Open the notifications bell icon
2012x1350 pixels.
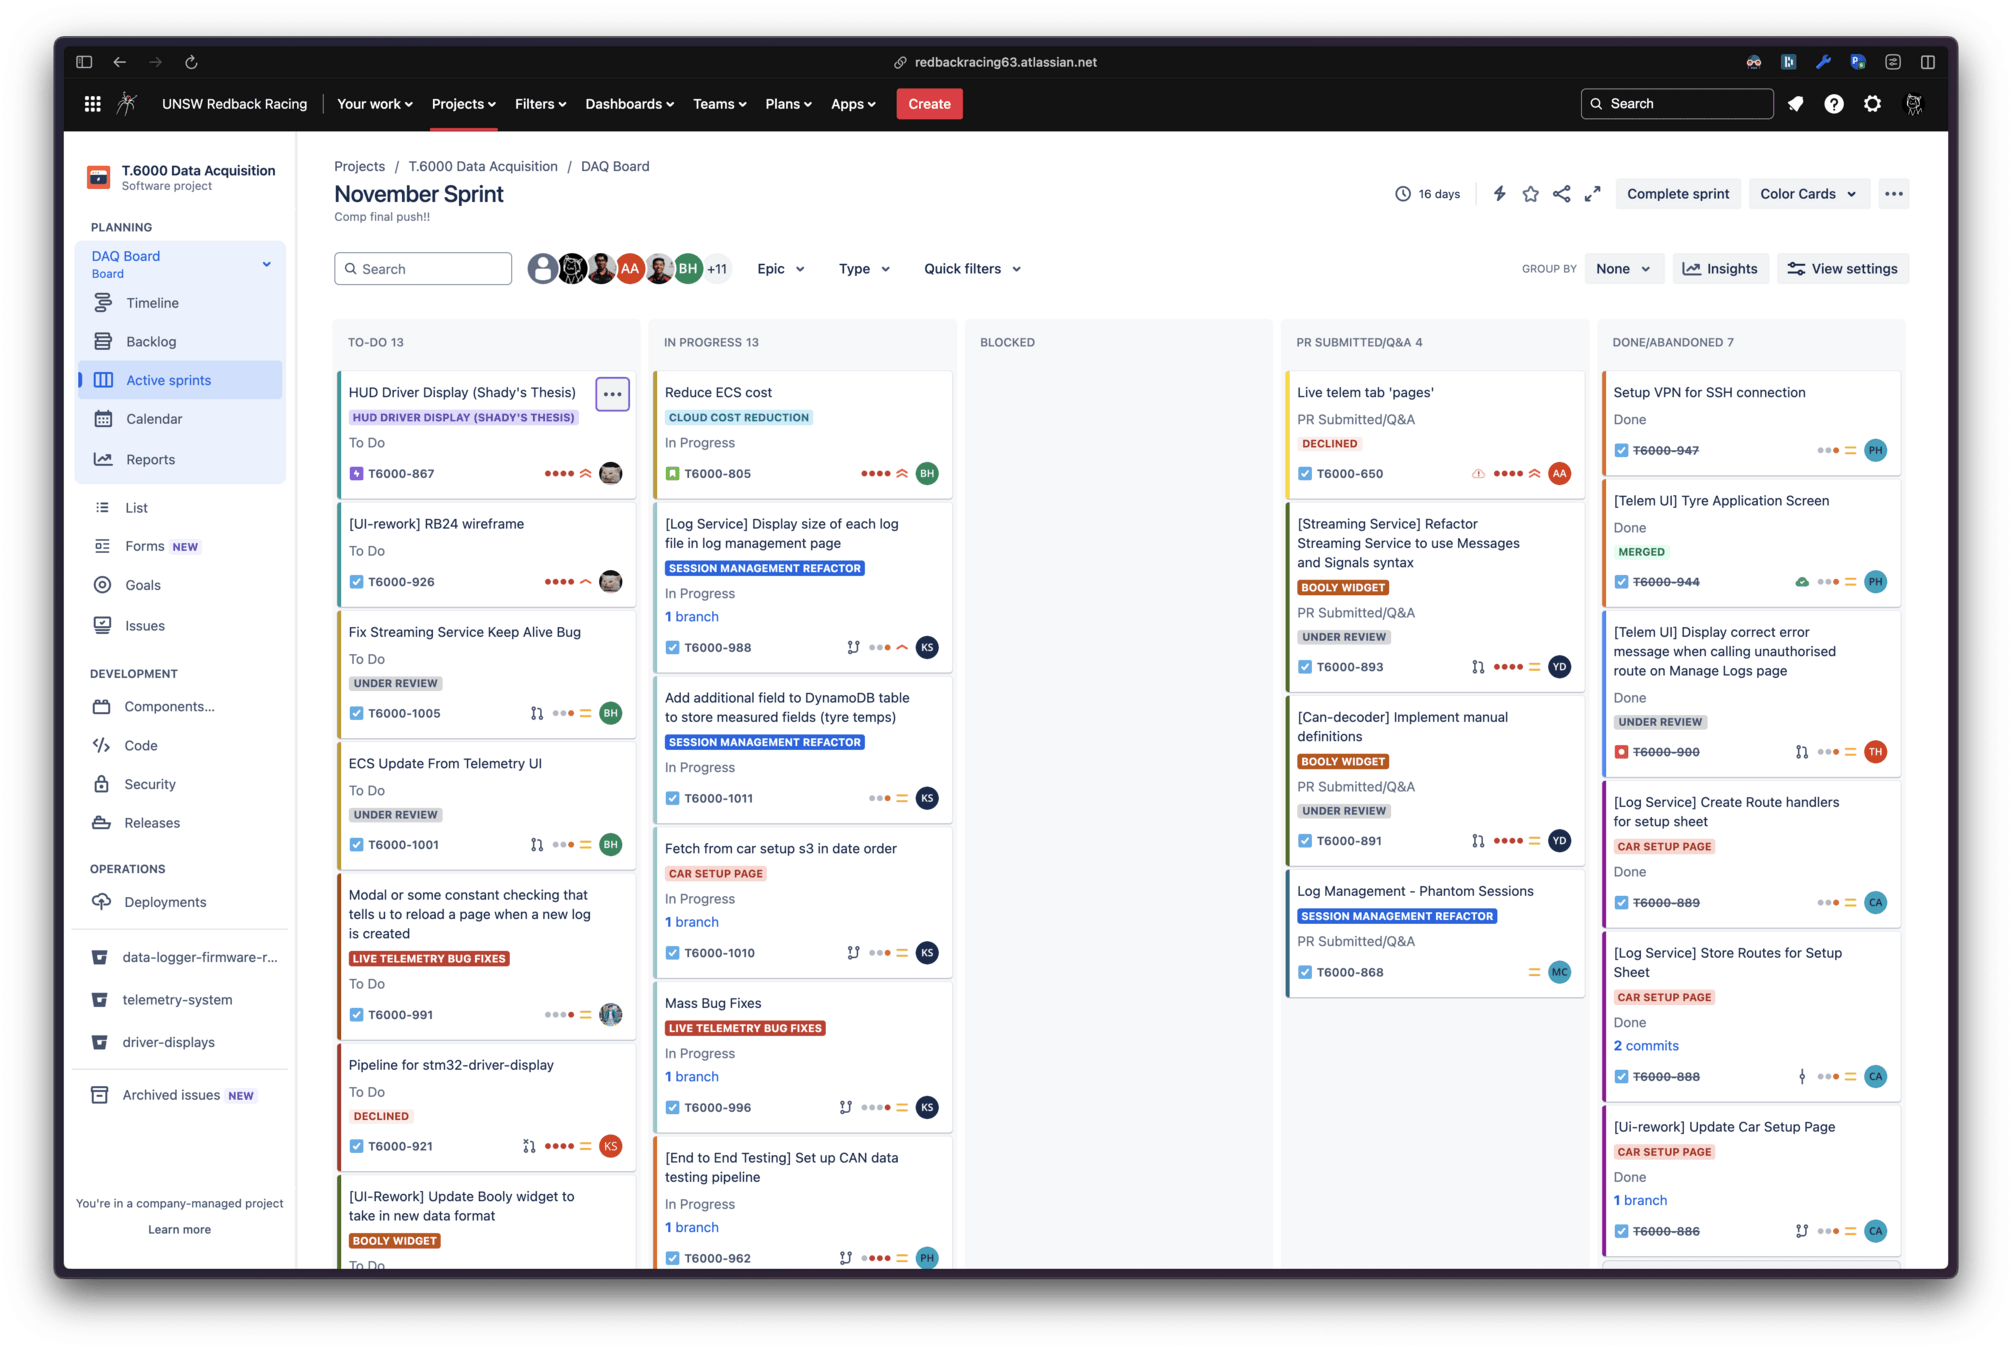click(1796, 104)
